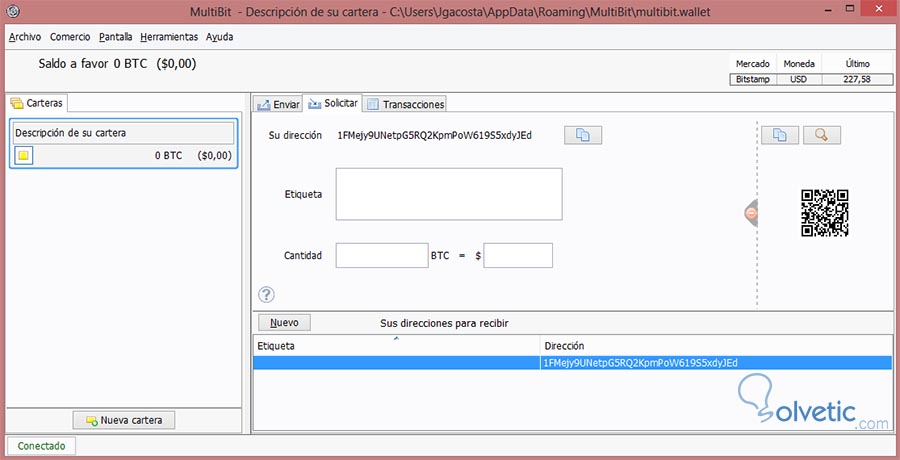Copy the QR code using copy icon above it

[x=779, y=135]
